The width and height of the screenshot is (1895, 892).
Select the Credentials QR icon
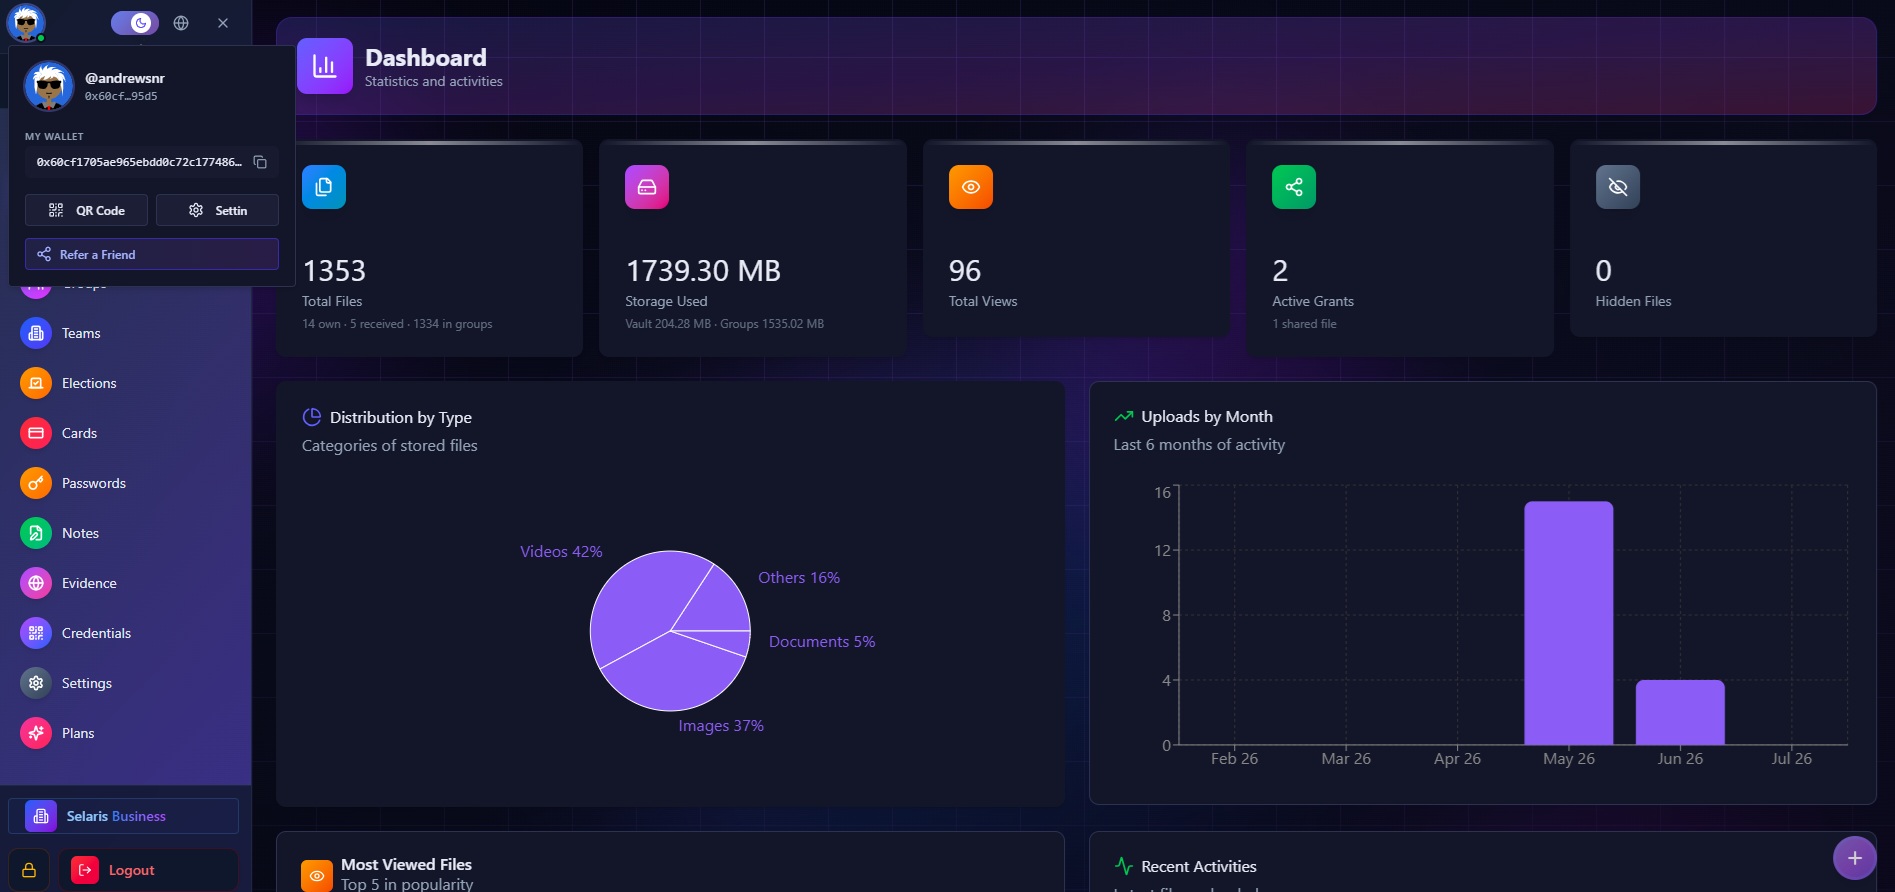coord(36,633)
